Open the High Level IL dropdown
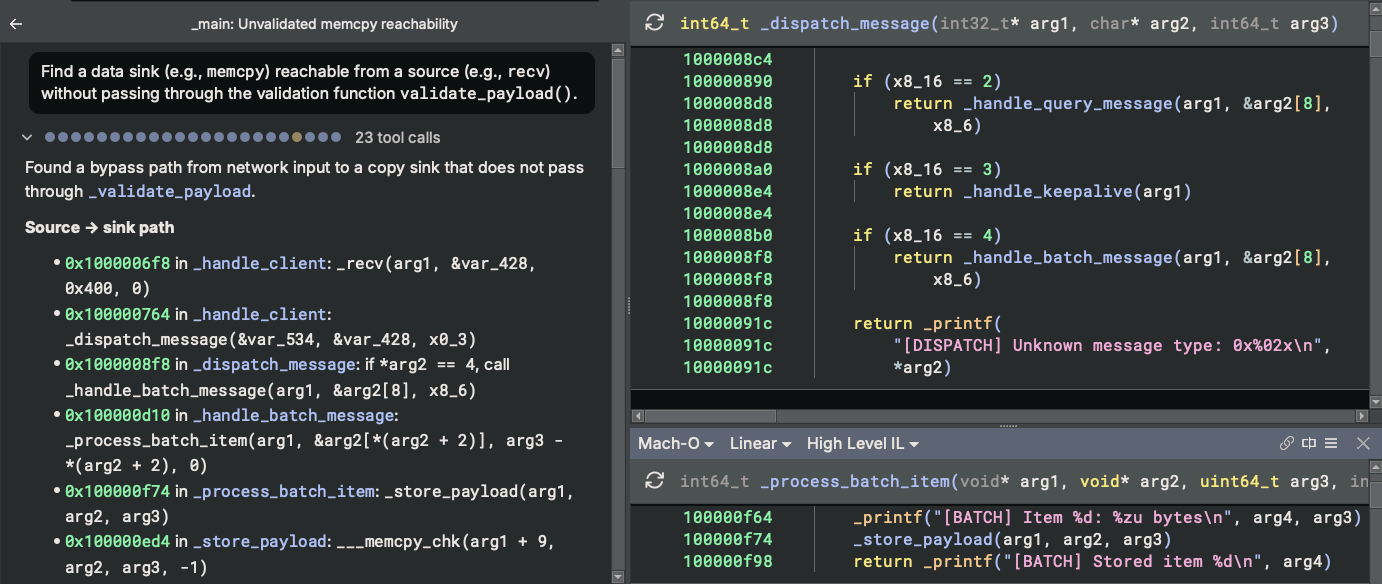 863,443
